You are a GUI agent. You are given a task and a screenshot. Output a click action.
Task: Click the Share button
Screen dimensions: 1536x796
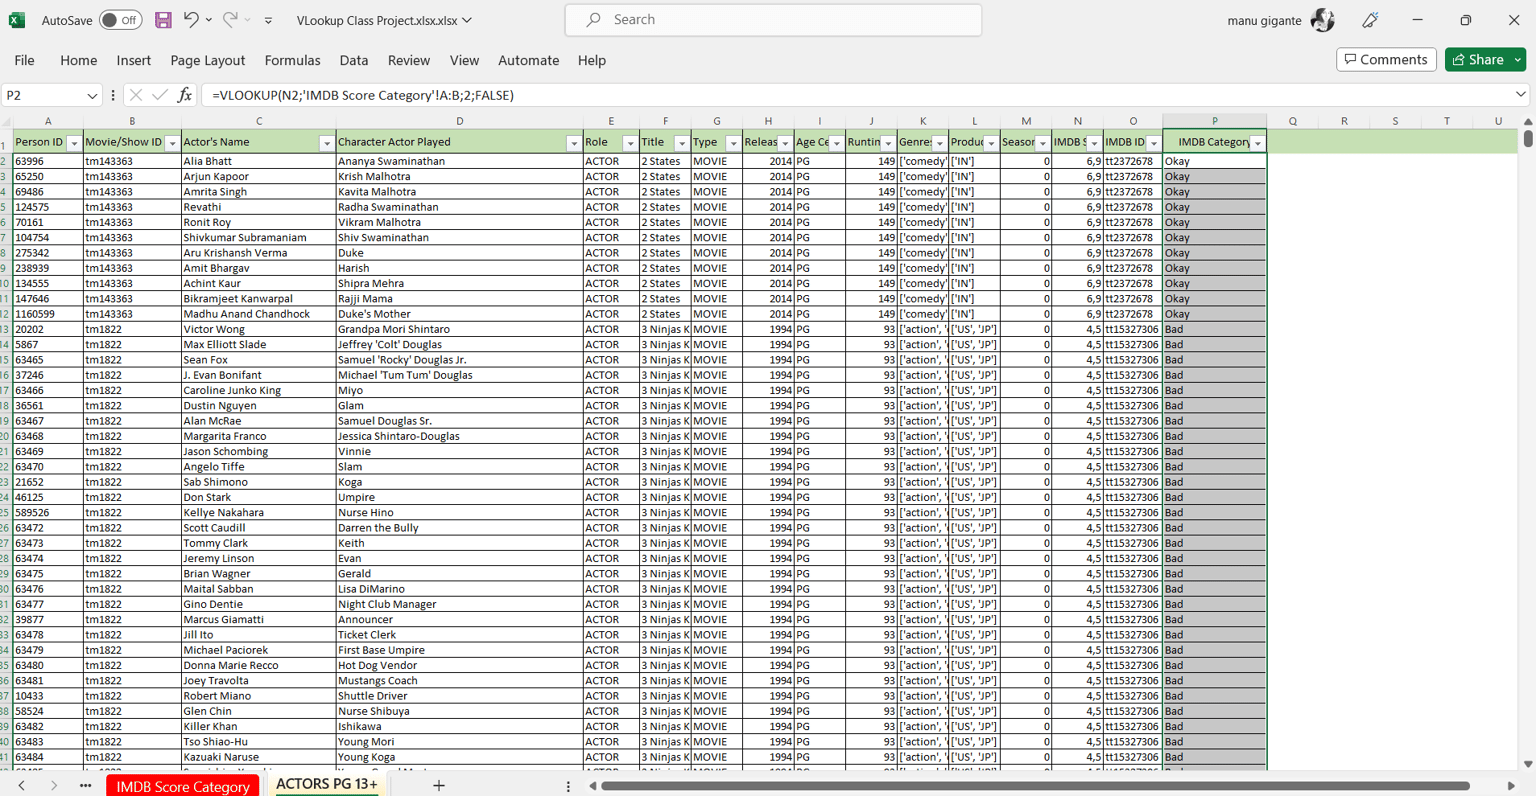pyautogui.click(x=1478, y=60)
